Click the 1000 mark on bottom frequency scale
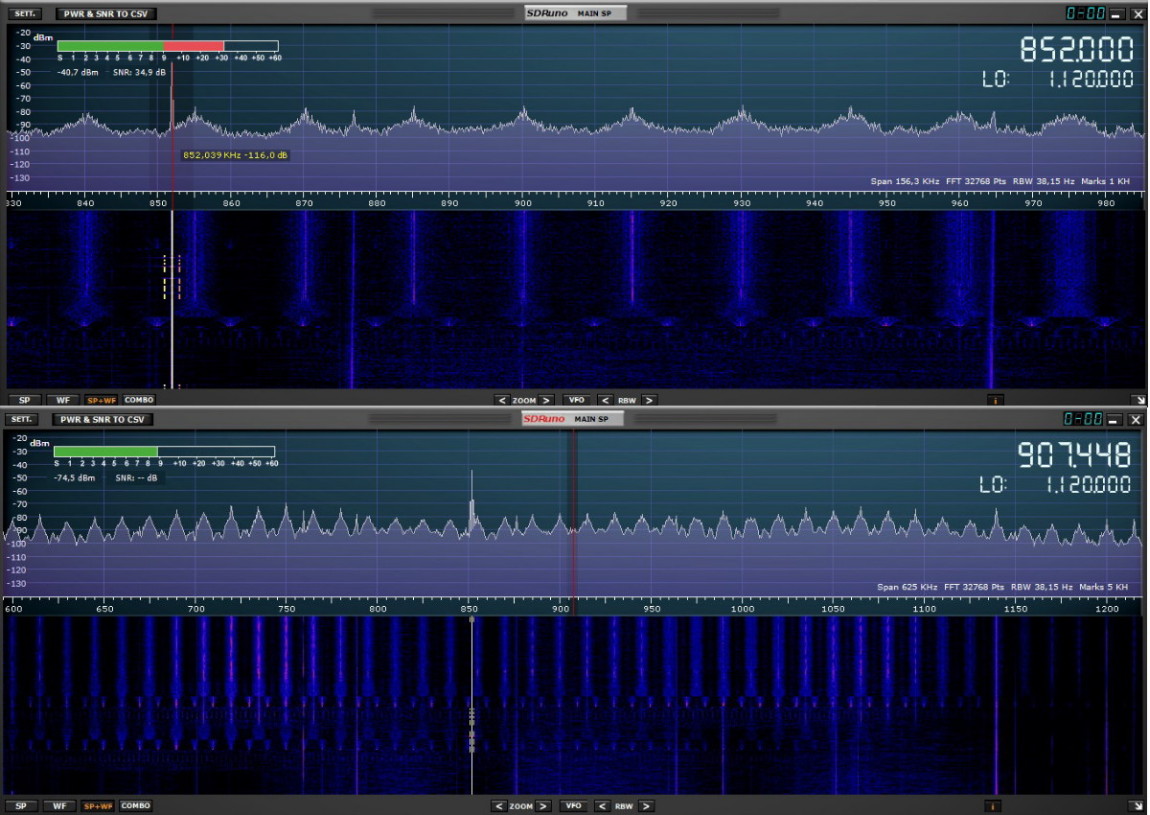This screenshot has height=815, width=1150. [x=742, y=609]
